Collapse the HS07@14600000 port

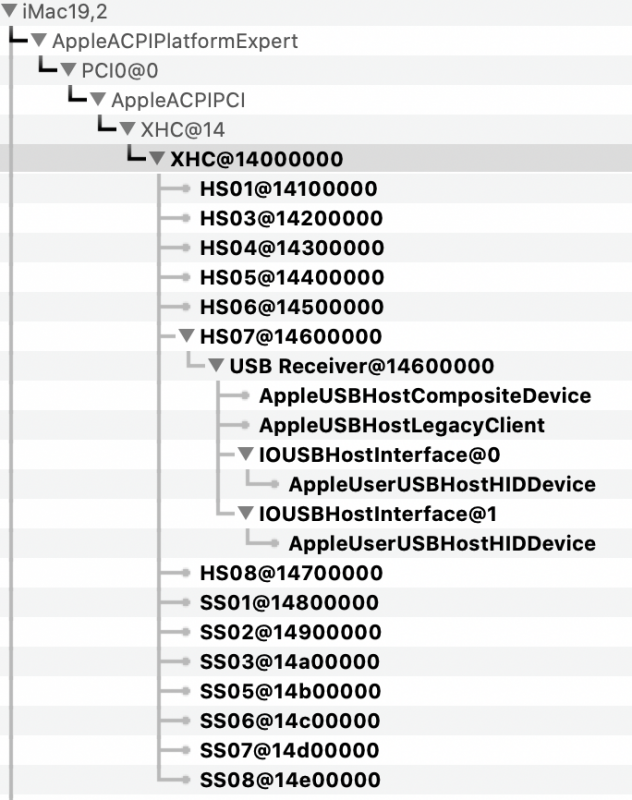(x=187, y=337)
